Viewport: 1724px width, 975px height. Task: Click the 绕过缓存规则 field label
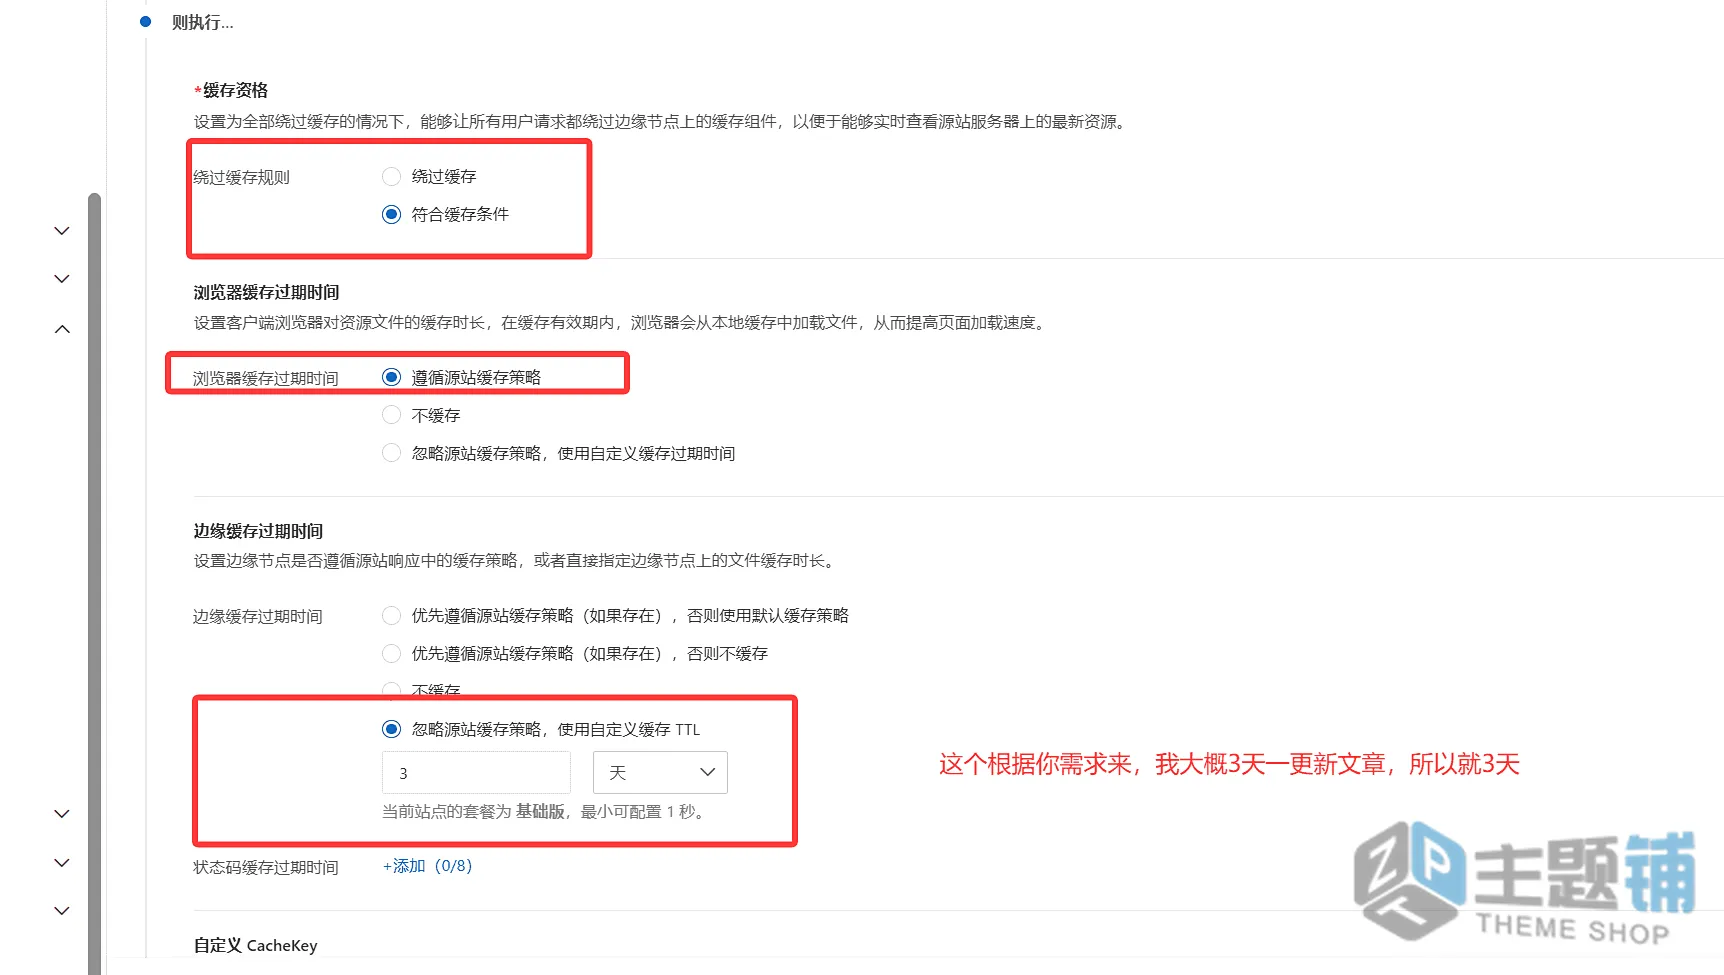(x=241, y=177)
